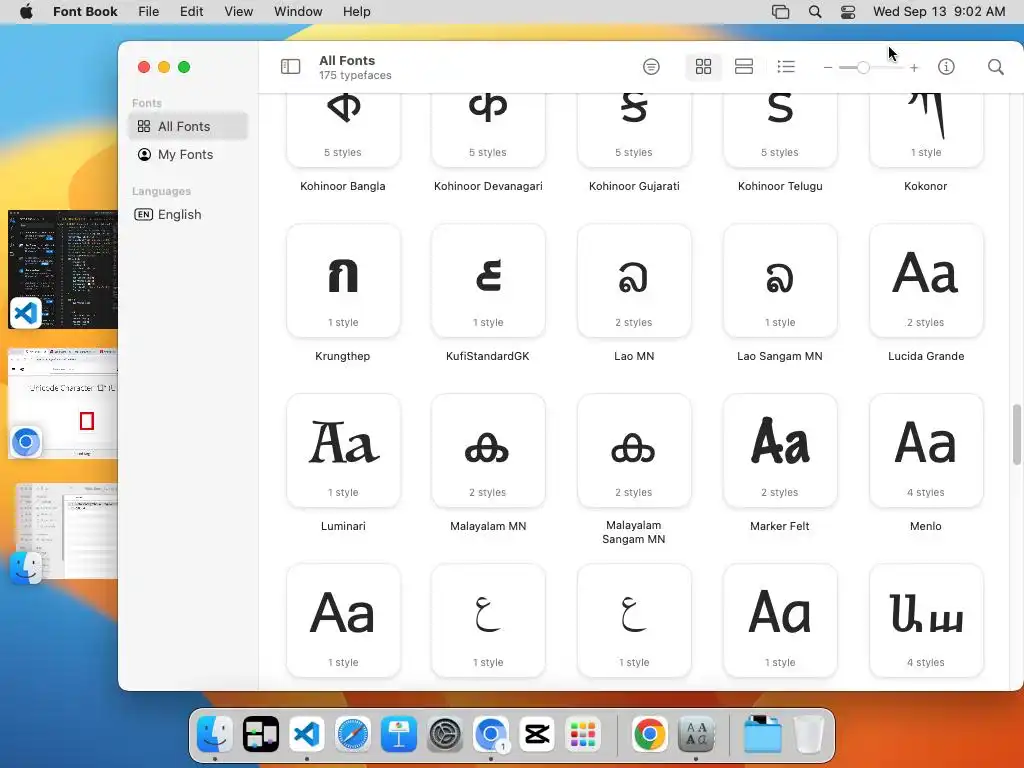Open Safari from the Dock

(x=353, y=734)
